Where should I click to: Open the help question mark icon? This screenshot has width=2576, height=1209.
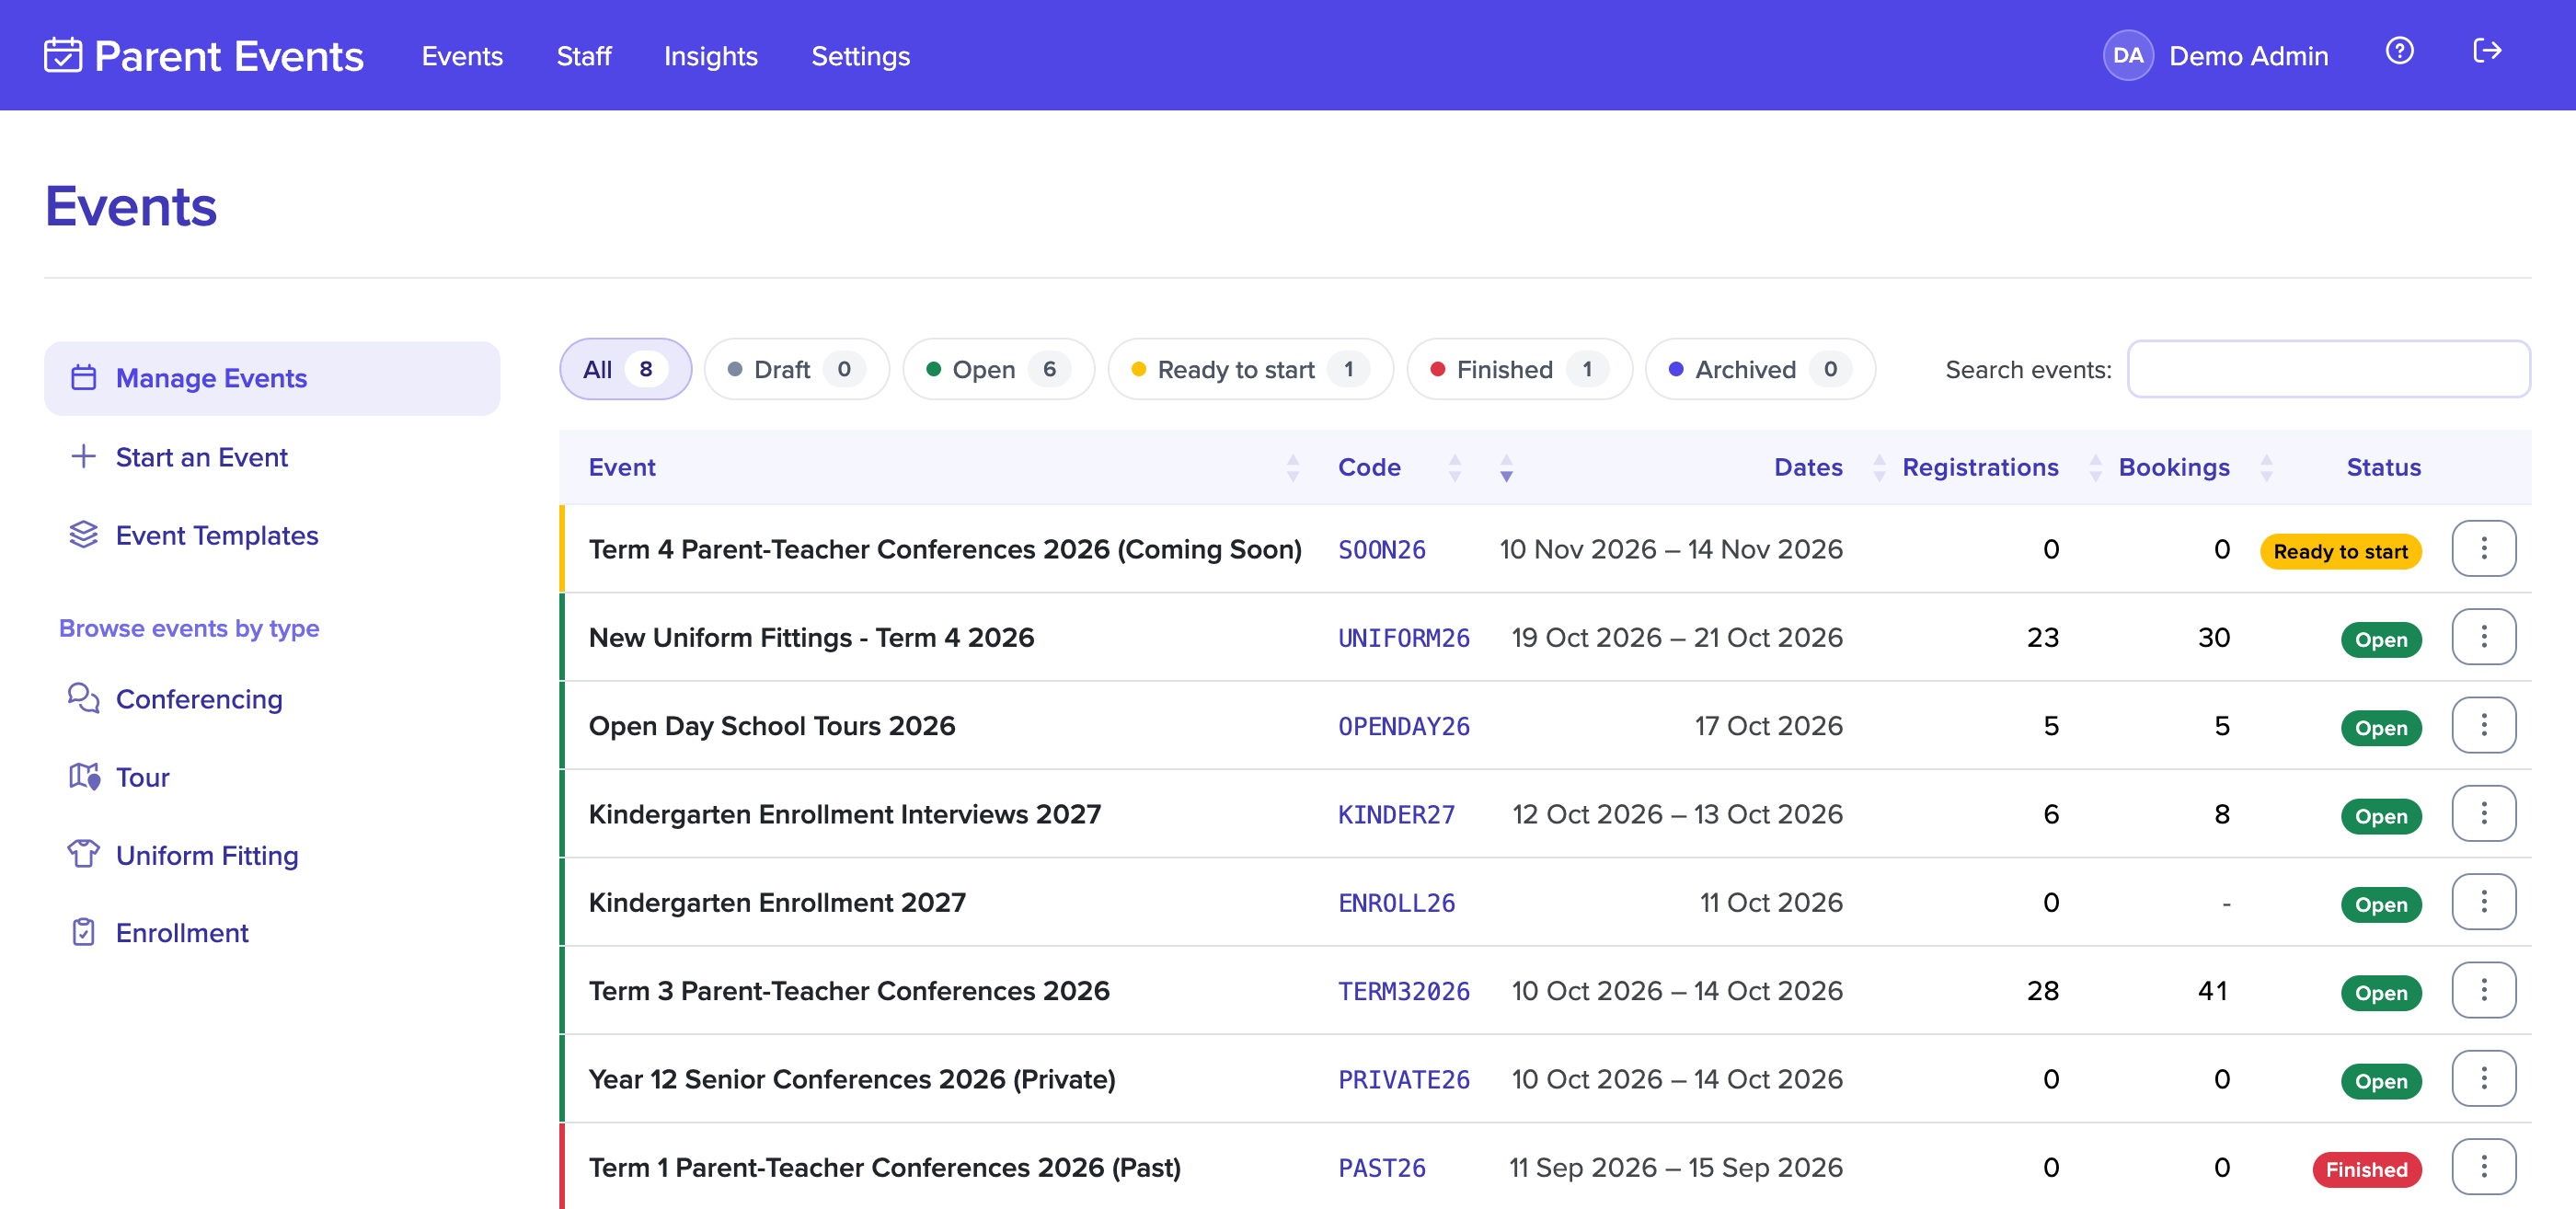pos(2400,51)
